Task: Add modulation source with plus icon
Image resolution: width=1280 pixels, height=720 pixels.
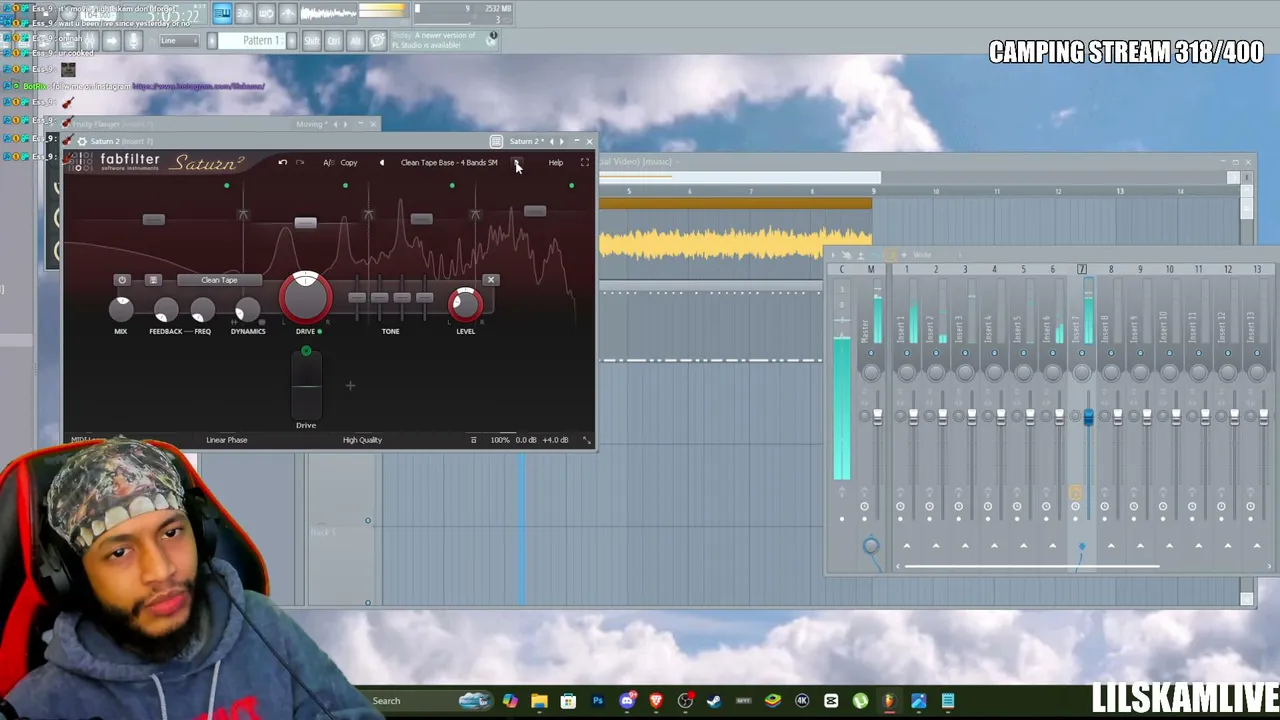Action: (350, 385)
